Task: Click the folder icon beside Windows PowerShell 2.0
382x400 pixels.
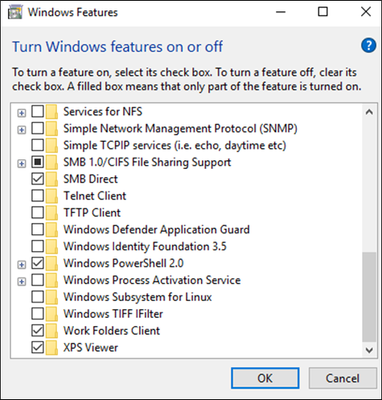Action: tap(52, 263)
